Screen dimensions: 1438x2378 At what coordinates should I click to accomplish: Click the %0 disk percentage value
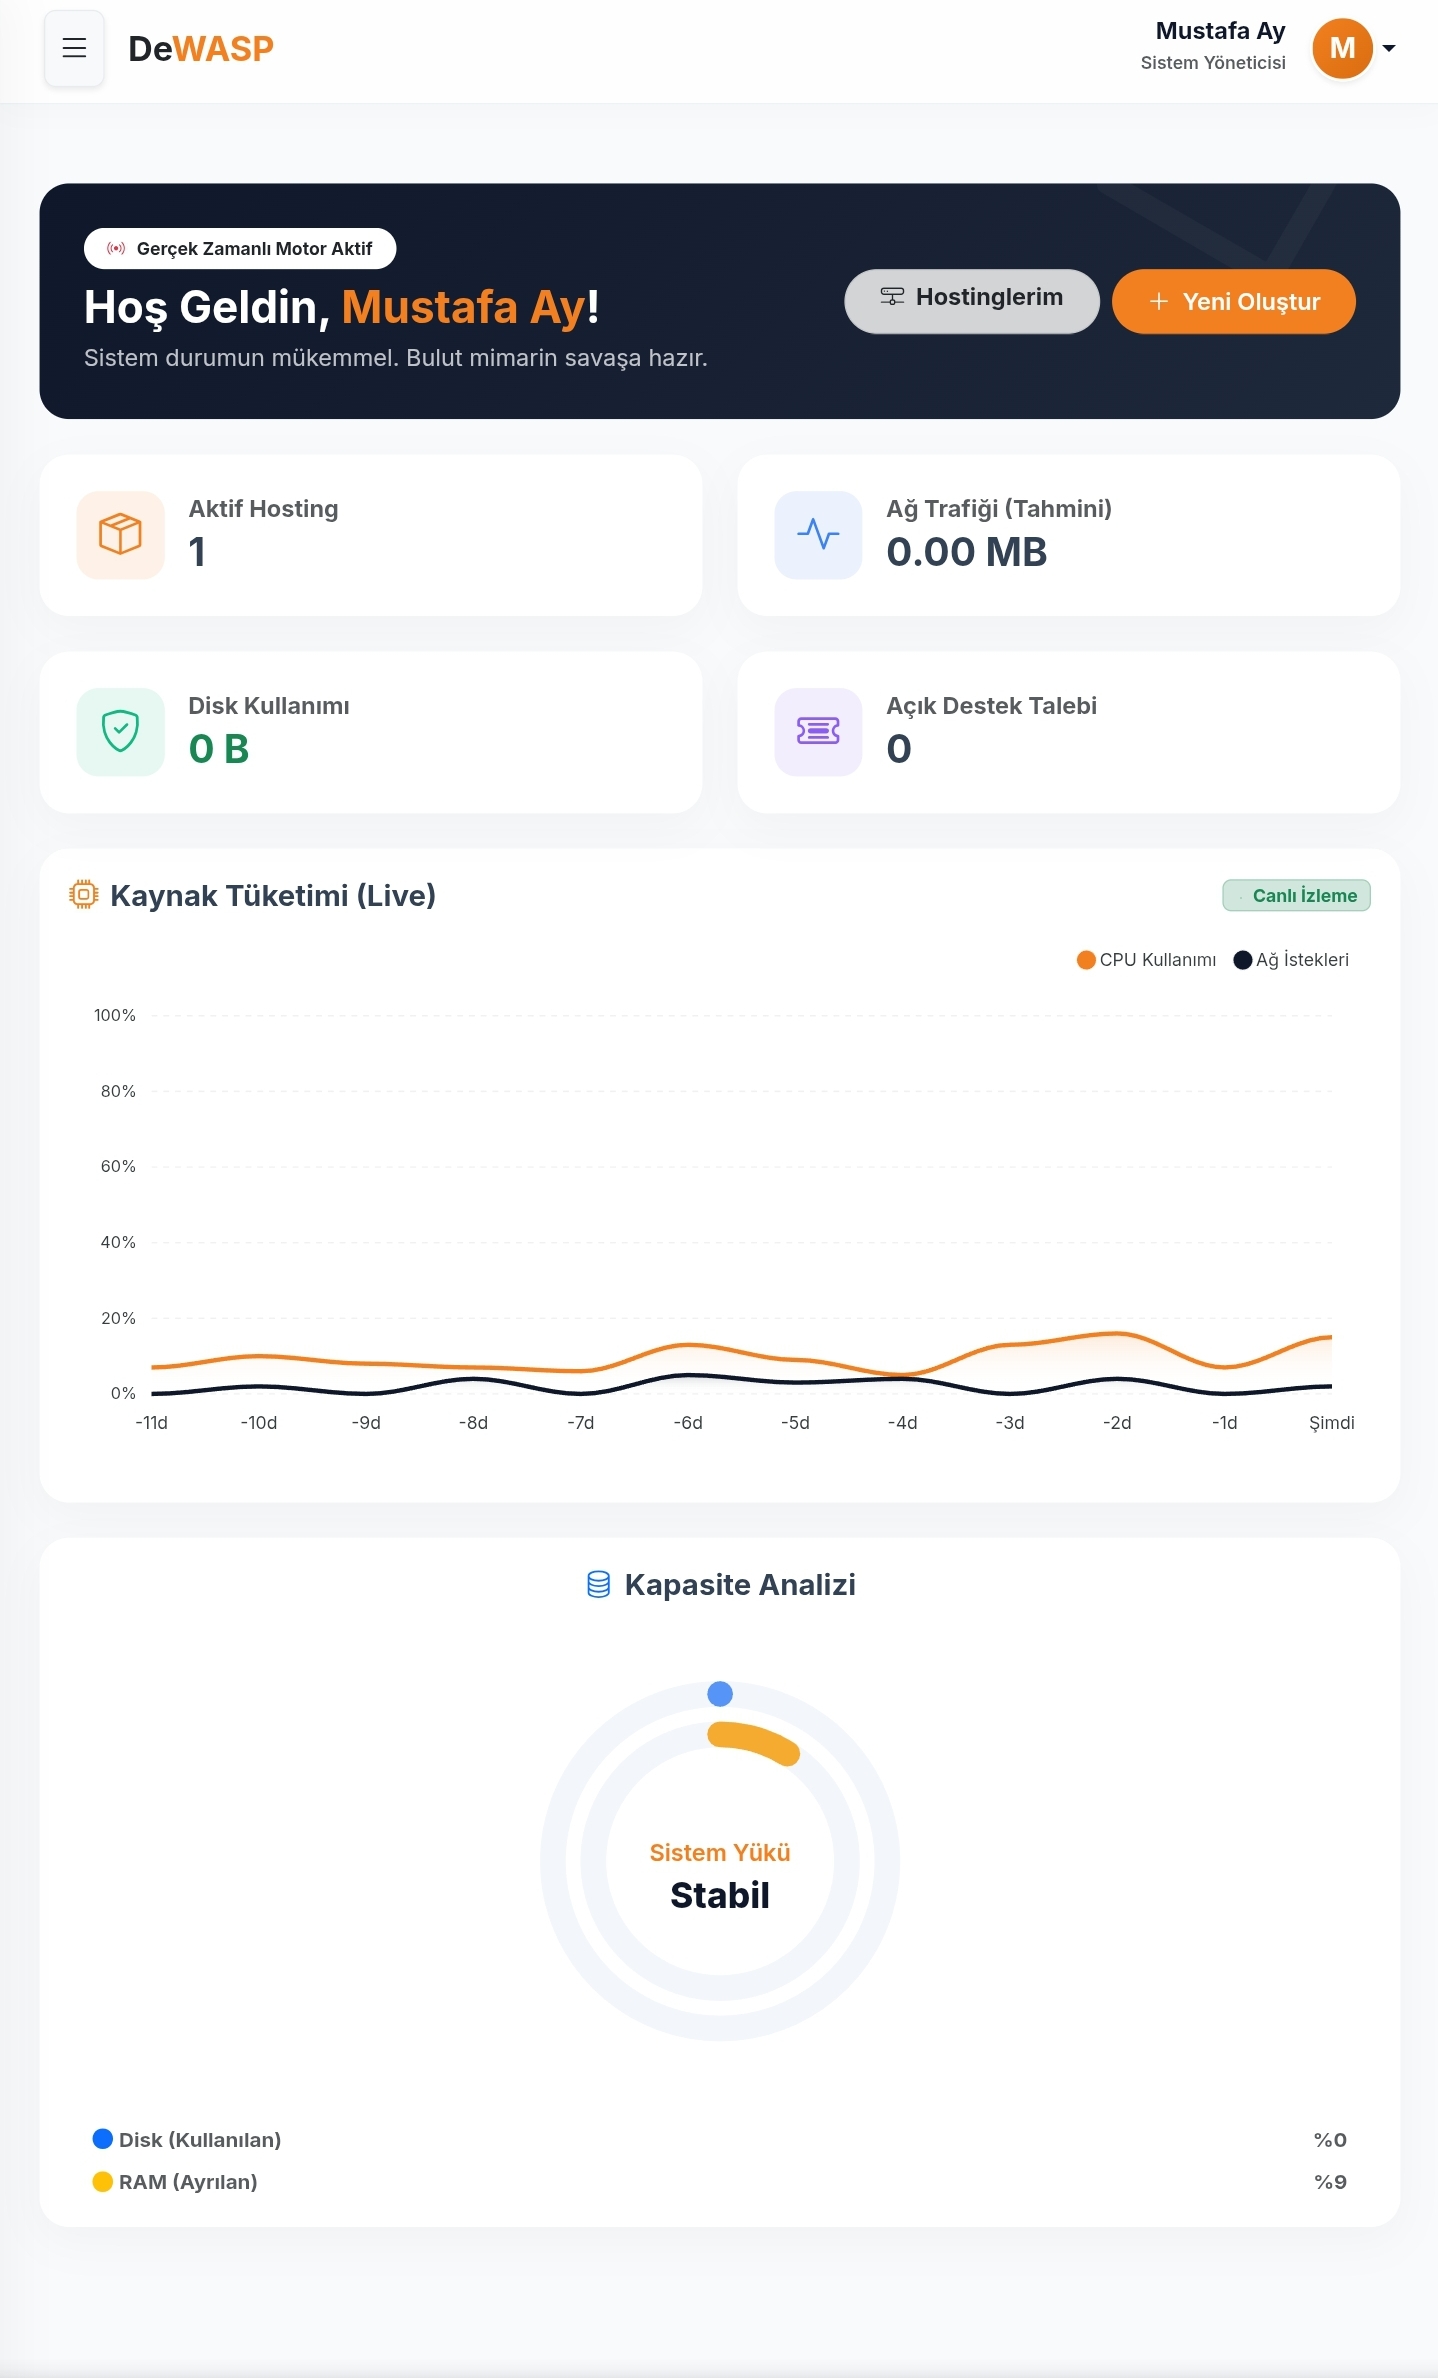[1330, 2140]
